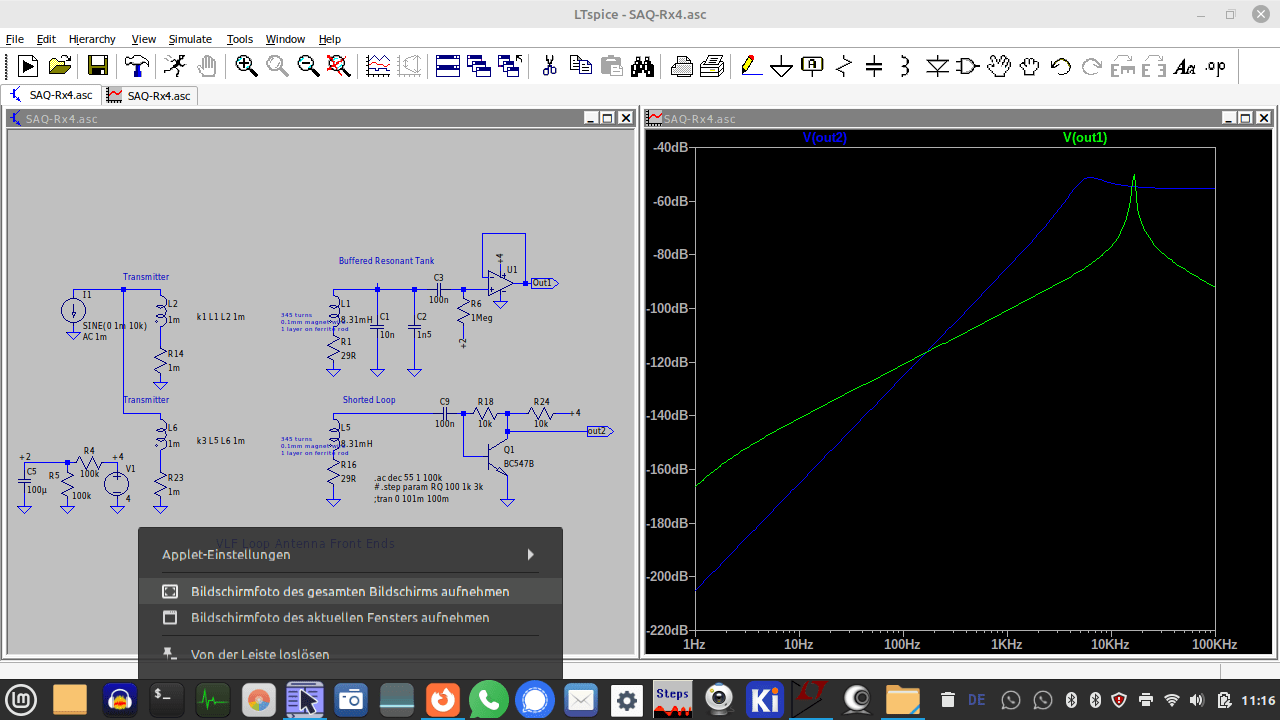Select the Draw Wire pencil tool

[750, 66]
